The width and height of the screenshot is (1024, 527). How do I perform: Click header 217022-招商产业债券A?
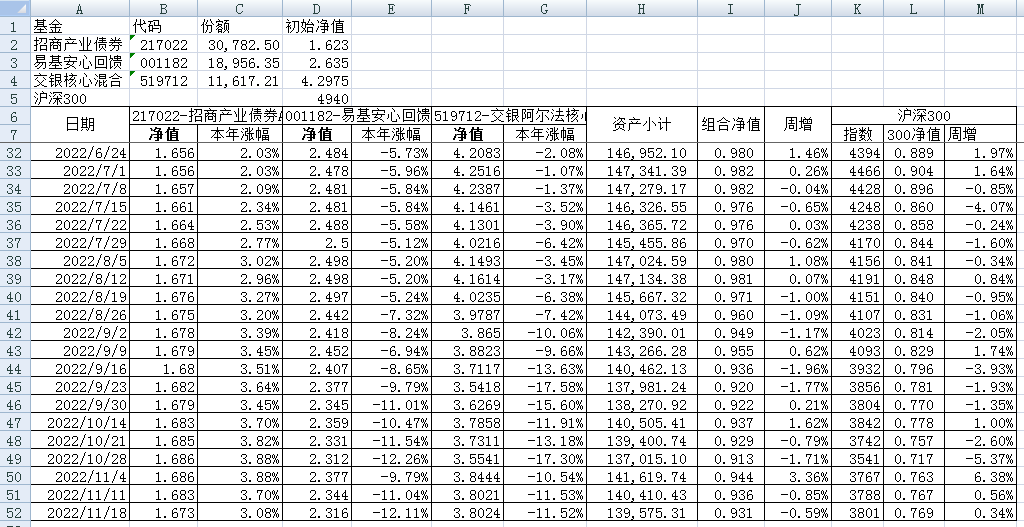pos(206,116)
